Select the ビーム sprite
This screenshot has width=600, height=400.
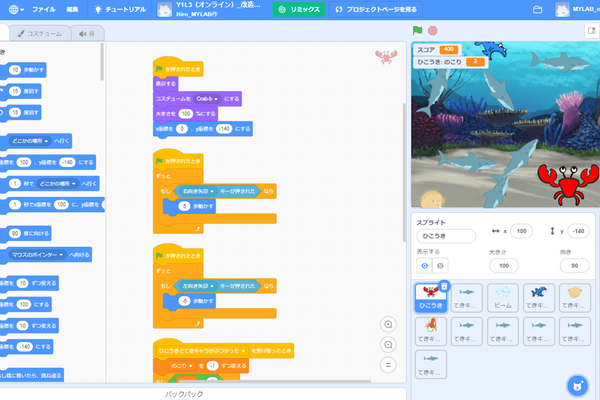[x=503, y=298]
